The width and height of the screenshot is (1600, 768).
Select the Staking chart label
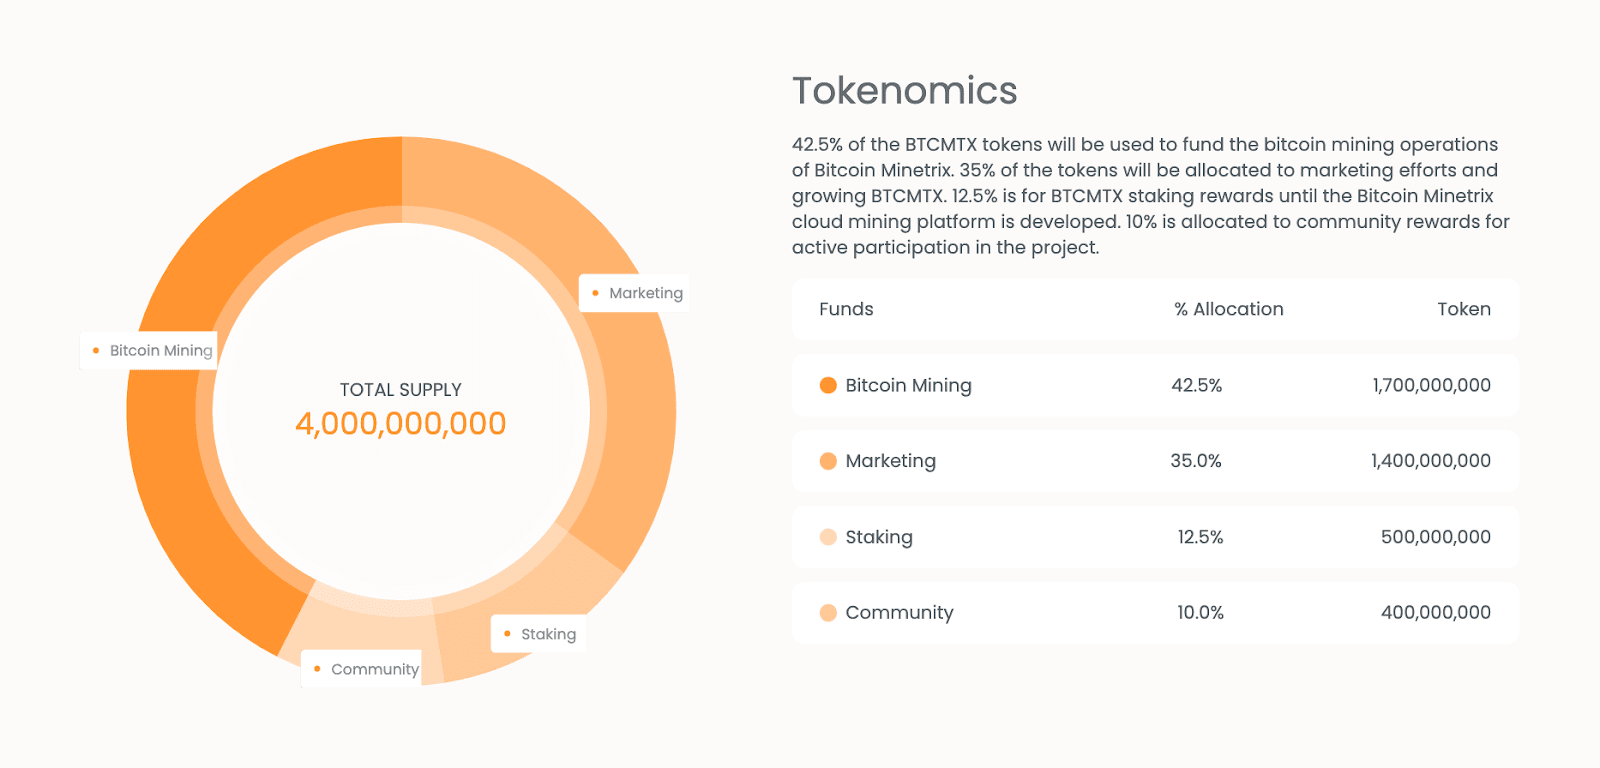pos(539,634)
